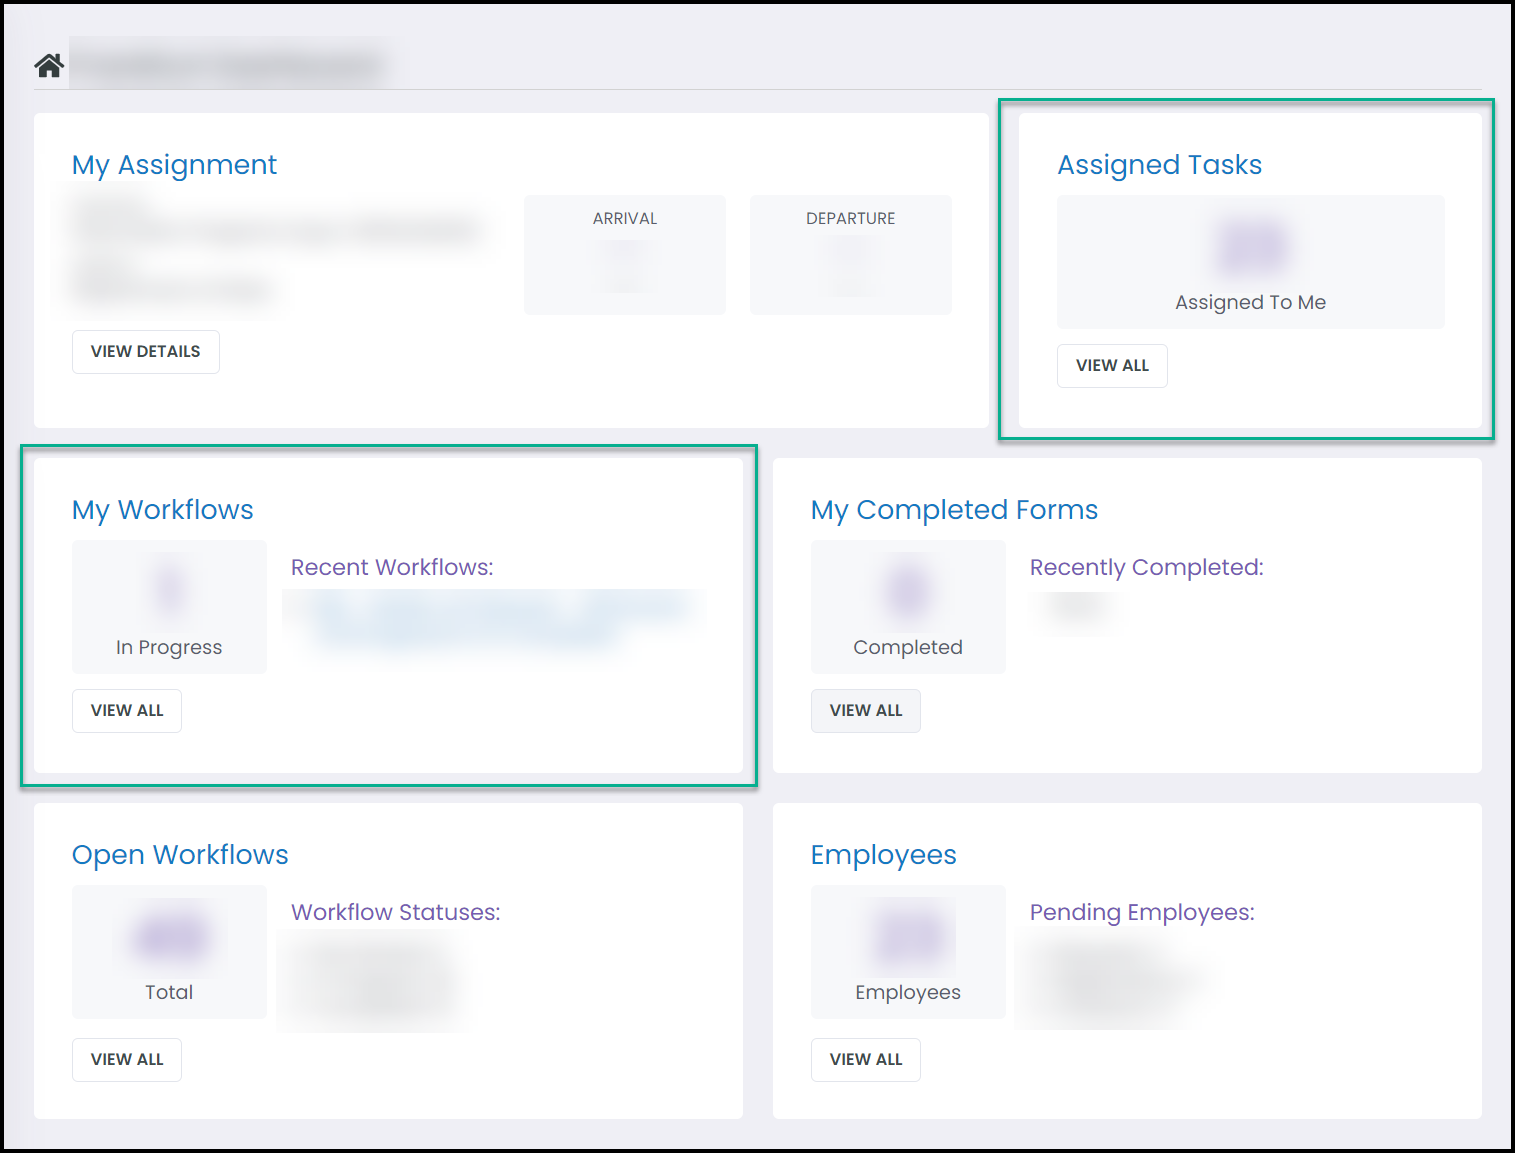The image size is (1515, 1153).
Task: Select the Assigned To Me tile
Action: [1250, 262]
